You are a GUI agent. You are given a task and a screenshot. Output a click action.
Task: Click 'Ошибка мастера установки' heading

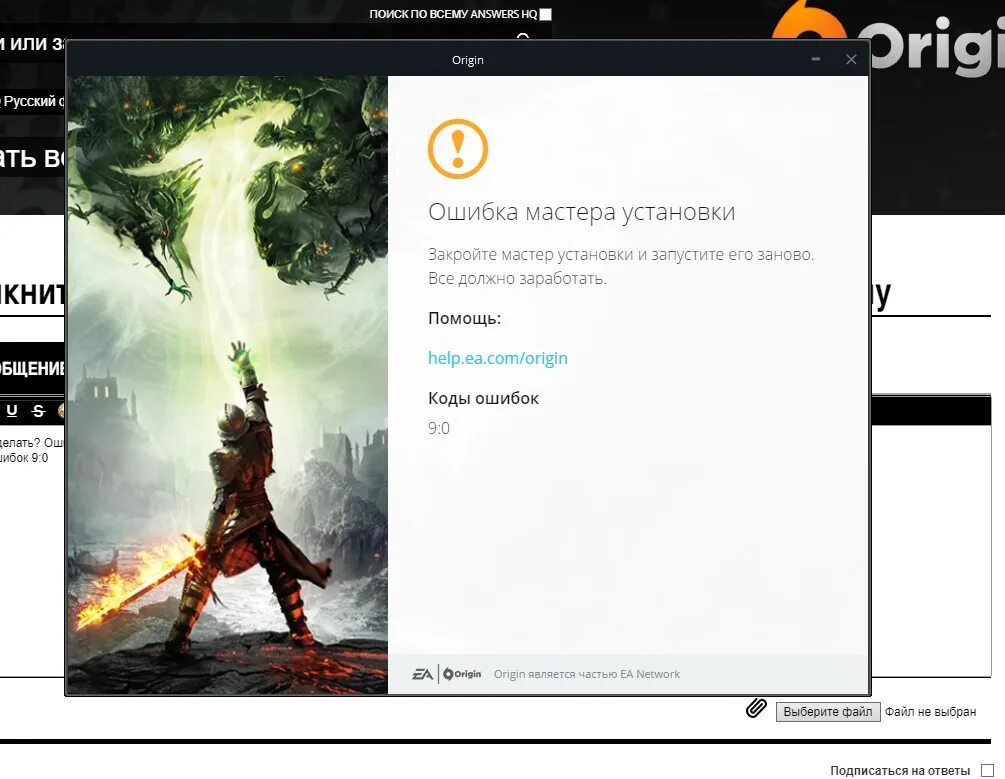[581, 212]
